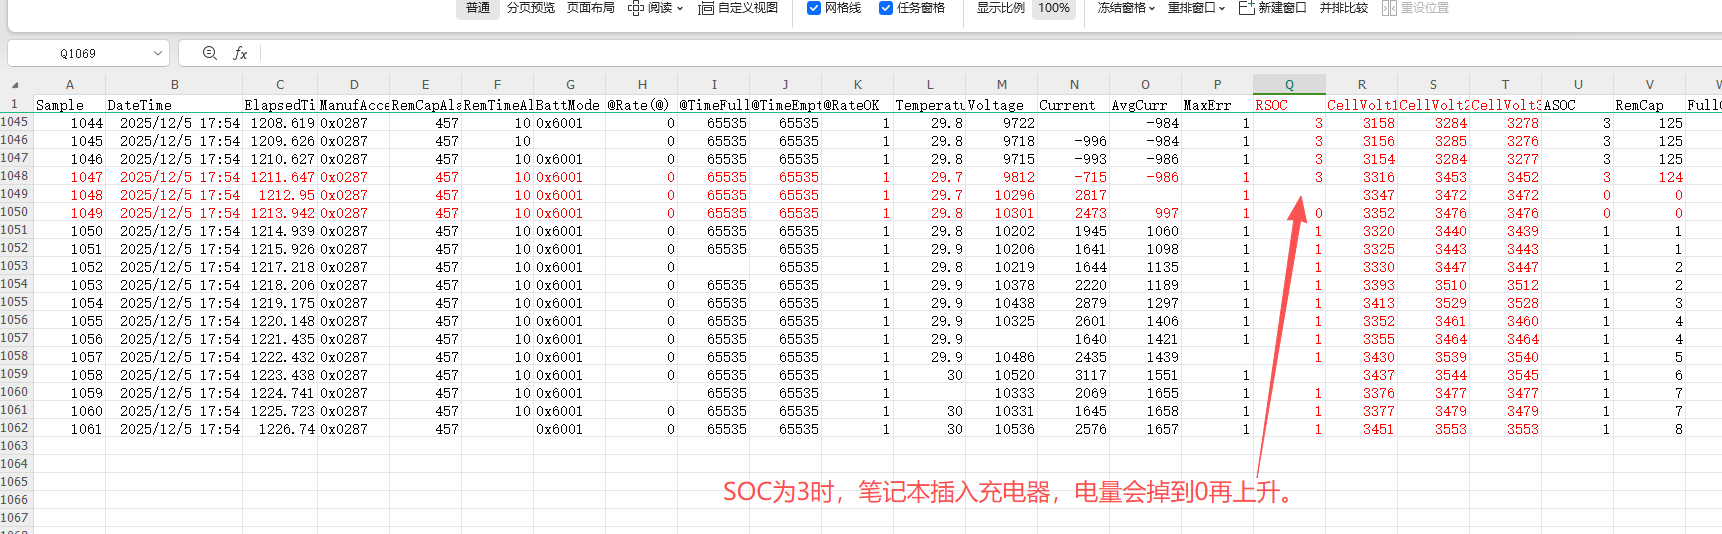Click voltage cell 9722 in row 1044
1722x534 pixels.
pos(1001,123)
